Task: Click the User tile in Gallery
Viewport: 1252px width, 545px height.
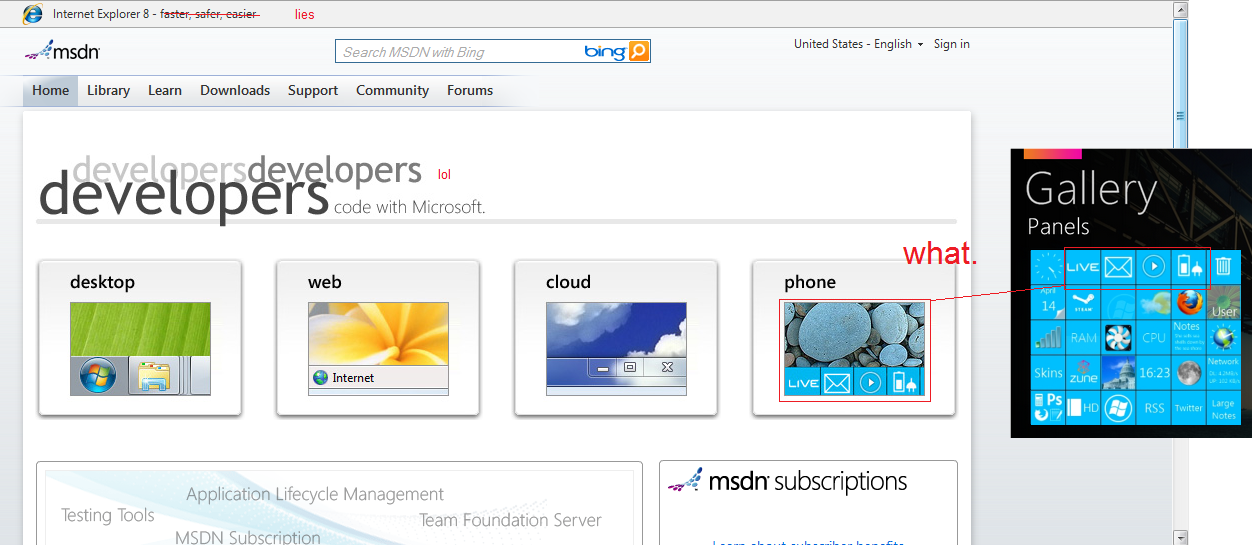Action: tap(1223, 302)
